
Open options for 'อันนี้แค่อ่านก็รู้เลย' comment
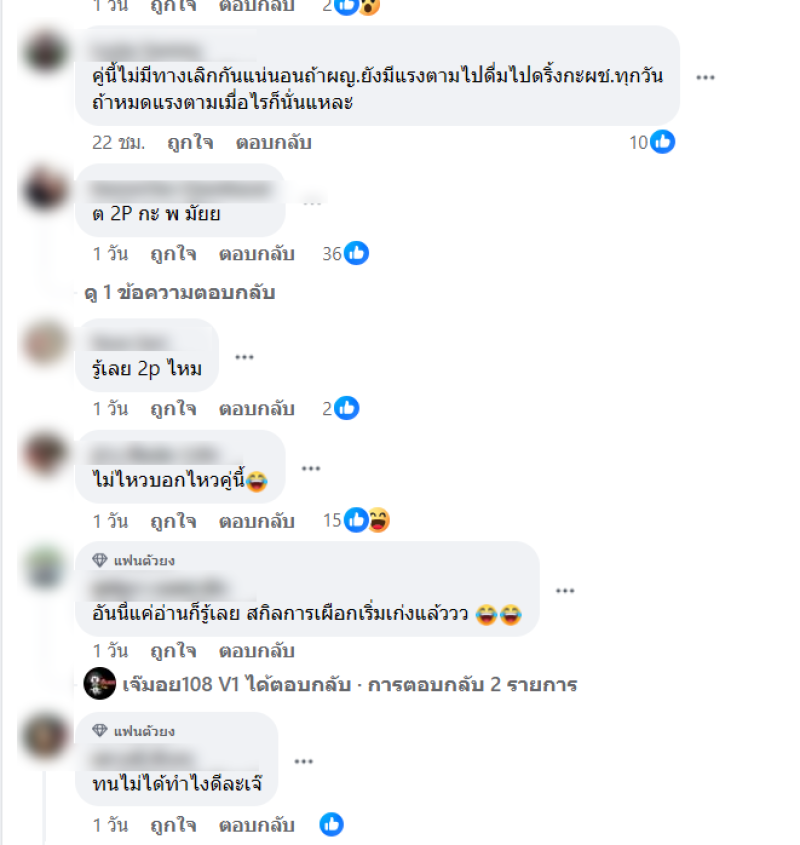tap(565, 591)
